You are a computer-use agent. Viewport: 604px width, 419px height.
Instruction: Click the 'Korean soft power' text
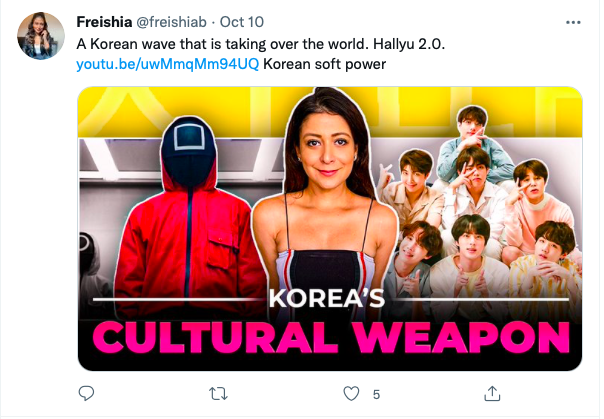[x=325, y=64]
